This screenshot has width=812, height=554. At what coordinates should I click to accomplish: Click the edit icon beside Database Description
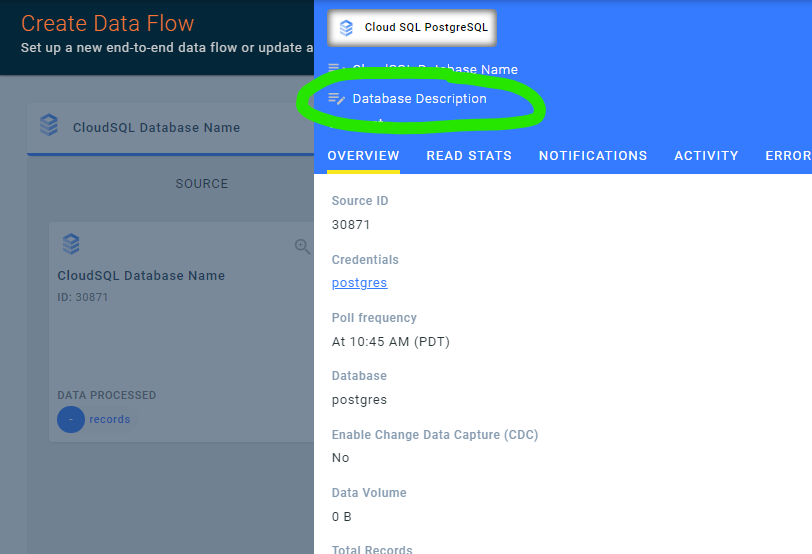click(x=337, y=98)
